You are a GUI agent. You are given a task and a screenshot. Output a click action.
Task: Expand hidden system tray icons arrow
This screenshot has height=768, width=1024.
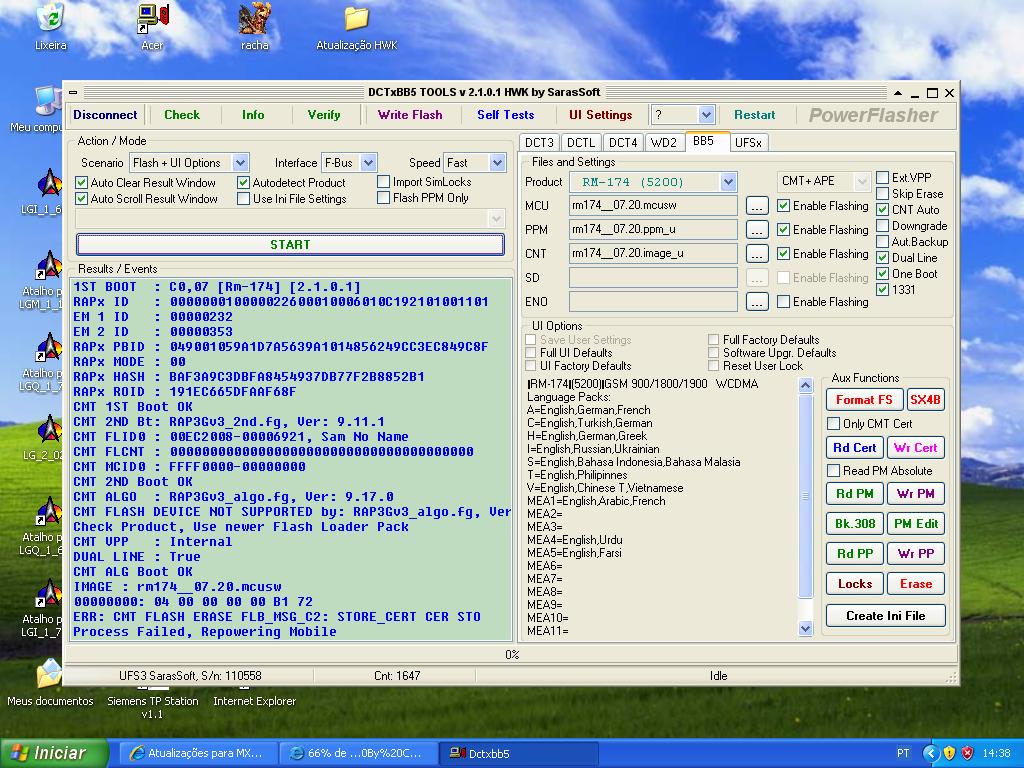(931, 753)
